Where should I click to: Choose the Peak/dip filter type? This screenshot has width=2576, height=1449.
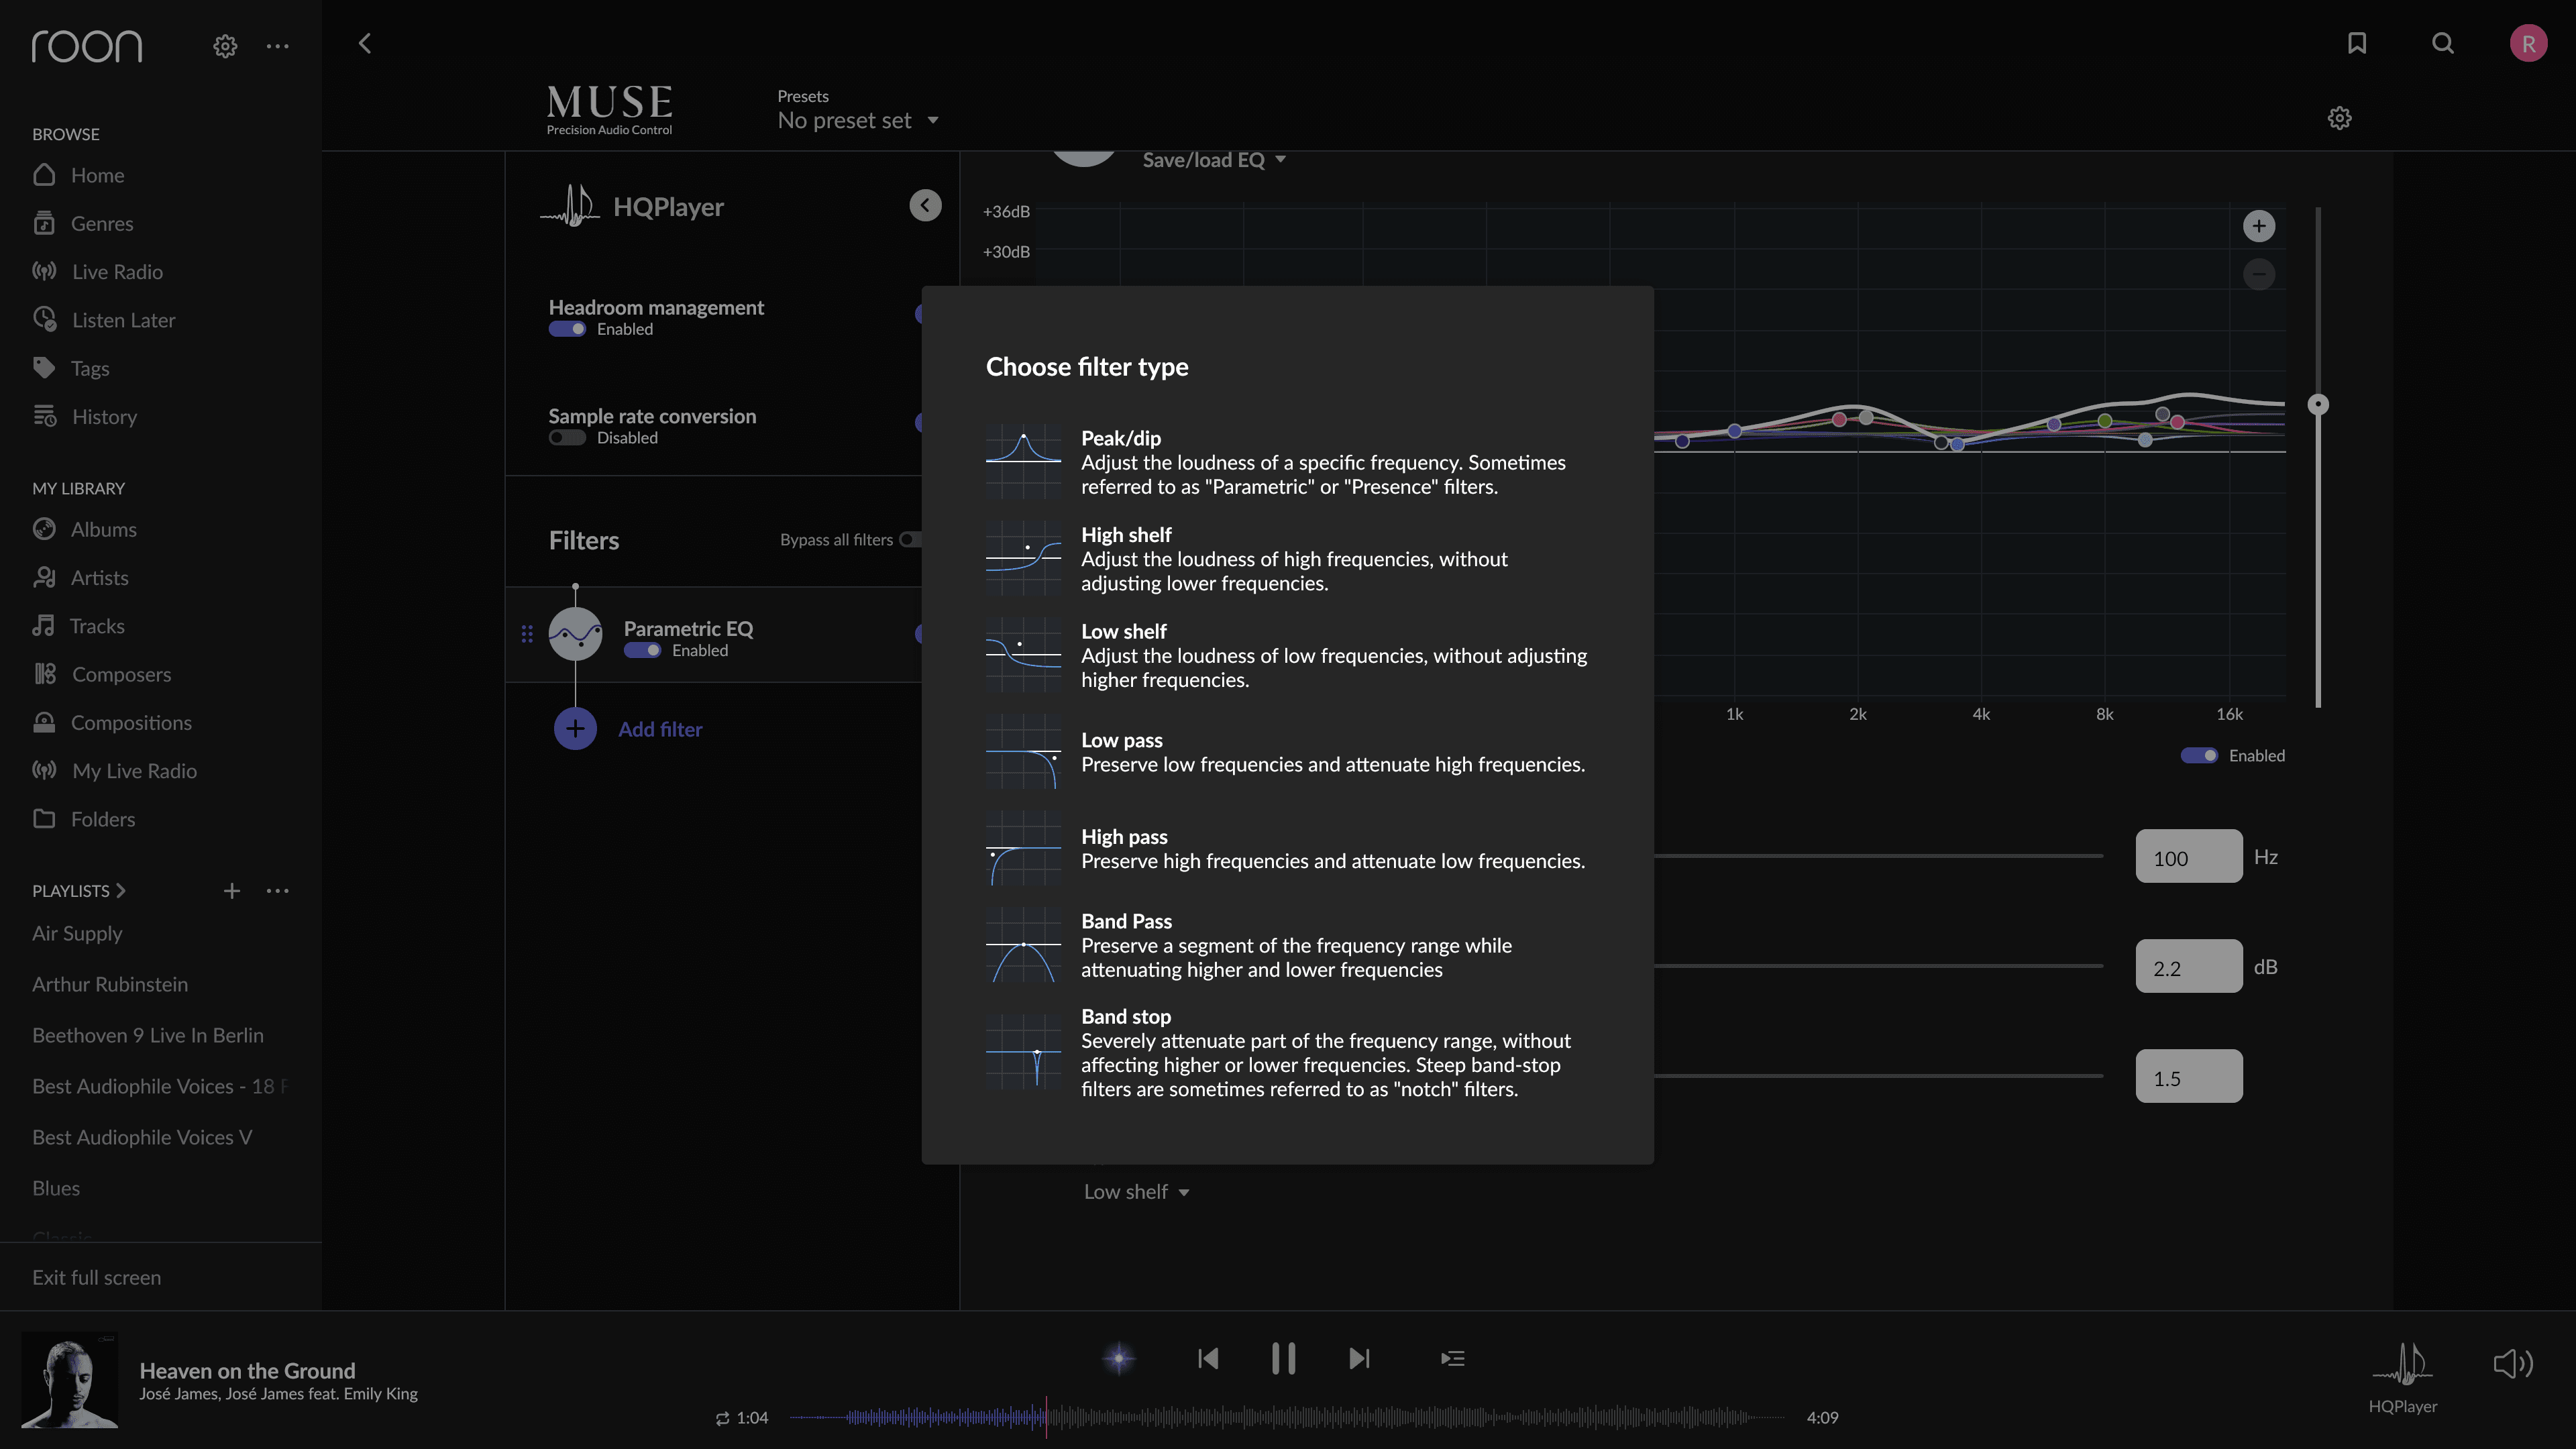tap(1287, 462)
